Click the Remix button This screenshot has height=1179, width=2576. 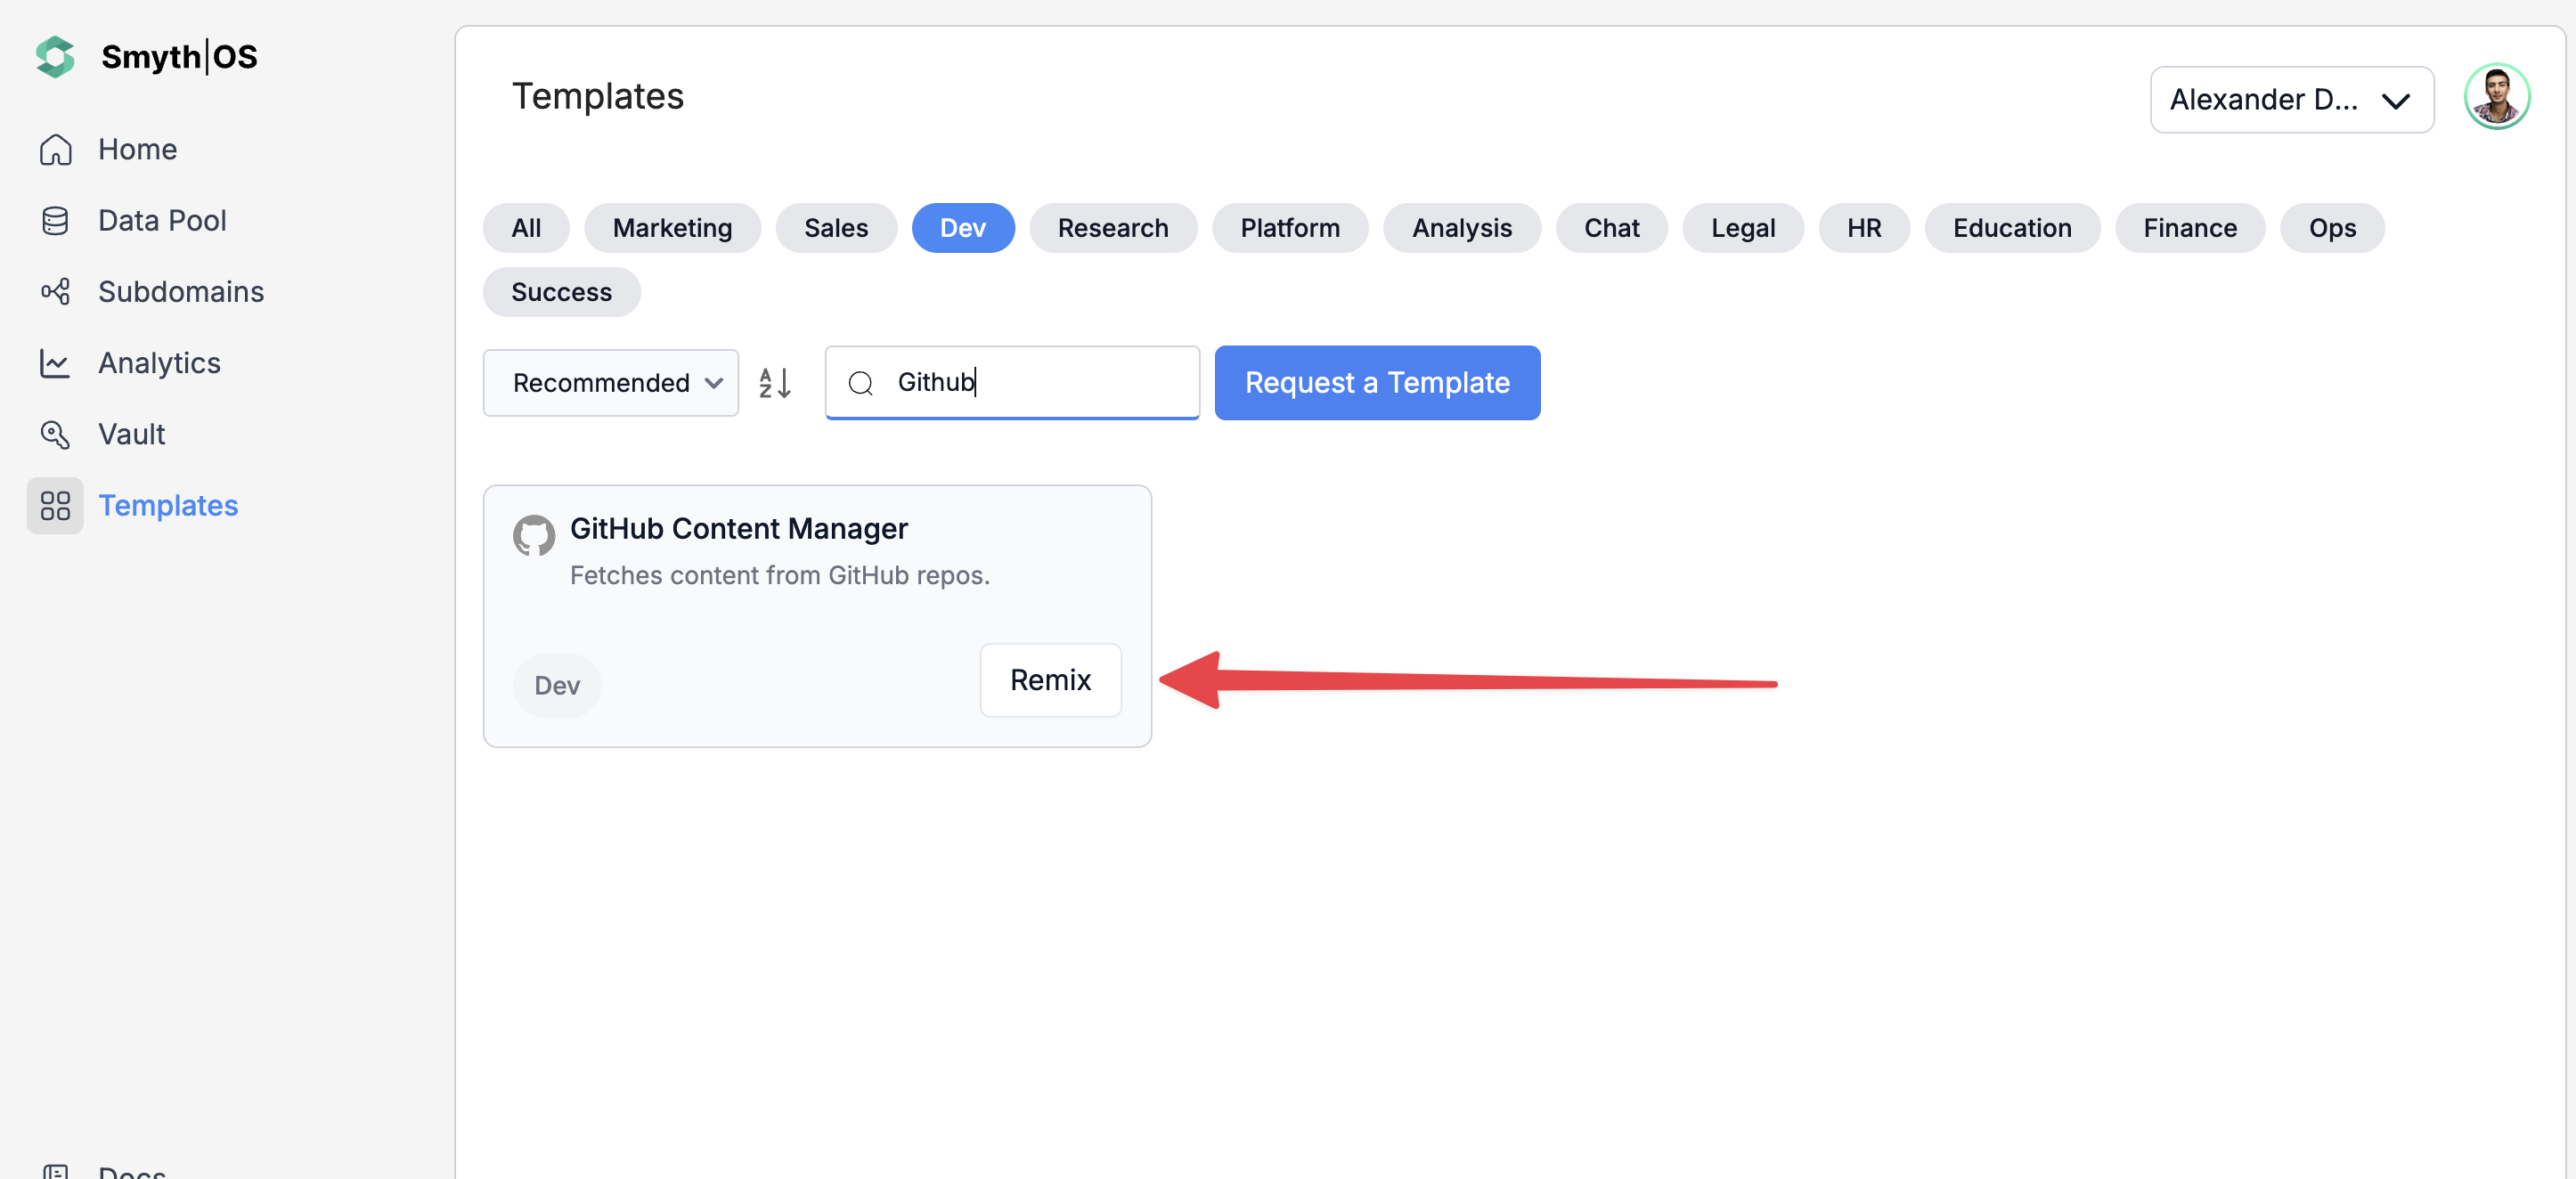(x=1050, y=680)
